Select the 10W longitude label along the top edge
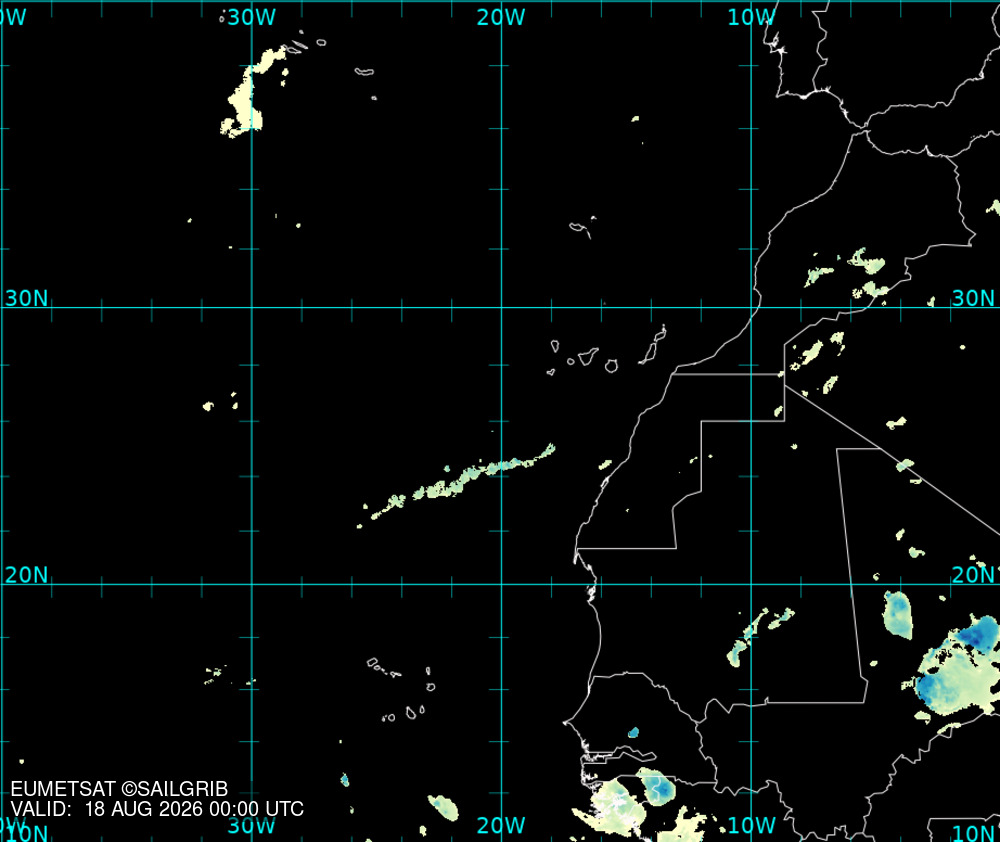The image size is (1000, 842). [x=751, y=18]
